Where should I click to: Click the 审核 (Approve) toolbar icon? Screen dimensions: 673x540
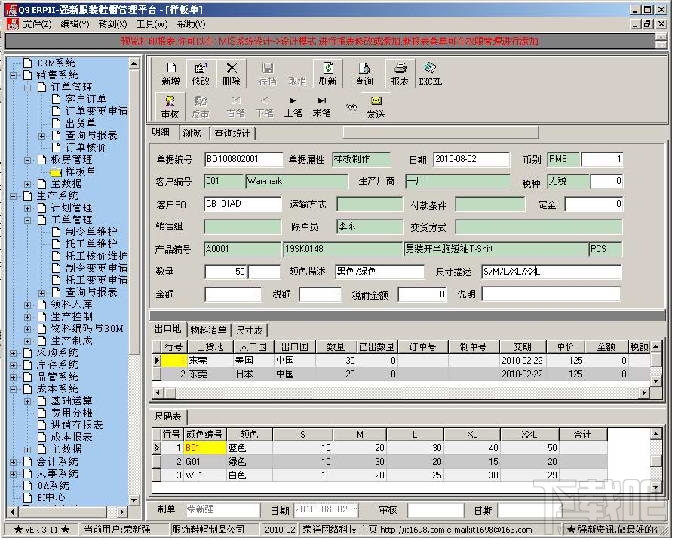169,105
